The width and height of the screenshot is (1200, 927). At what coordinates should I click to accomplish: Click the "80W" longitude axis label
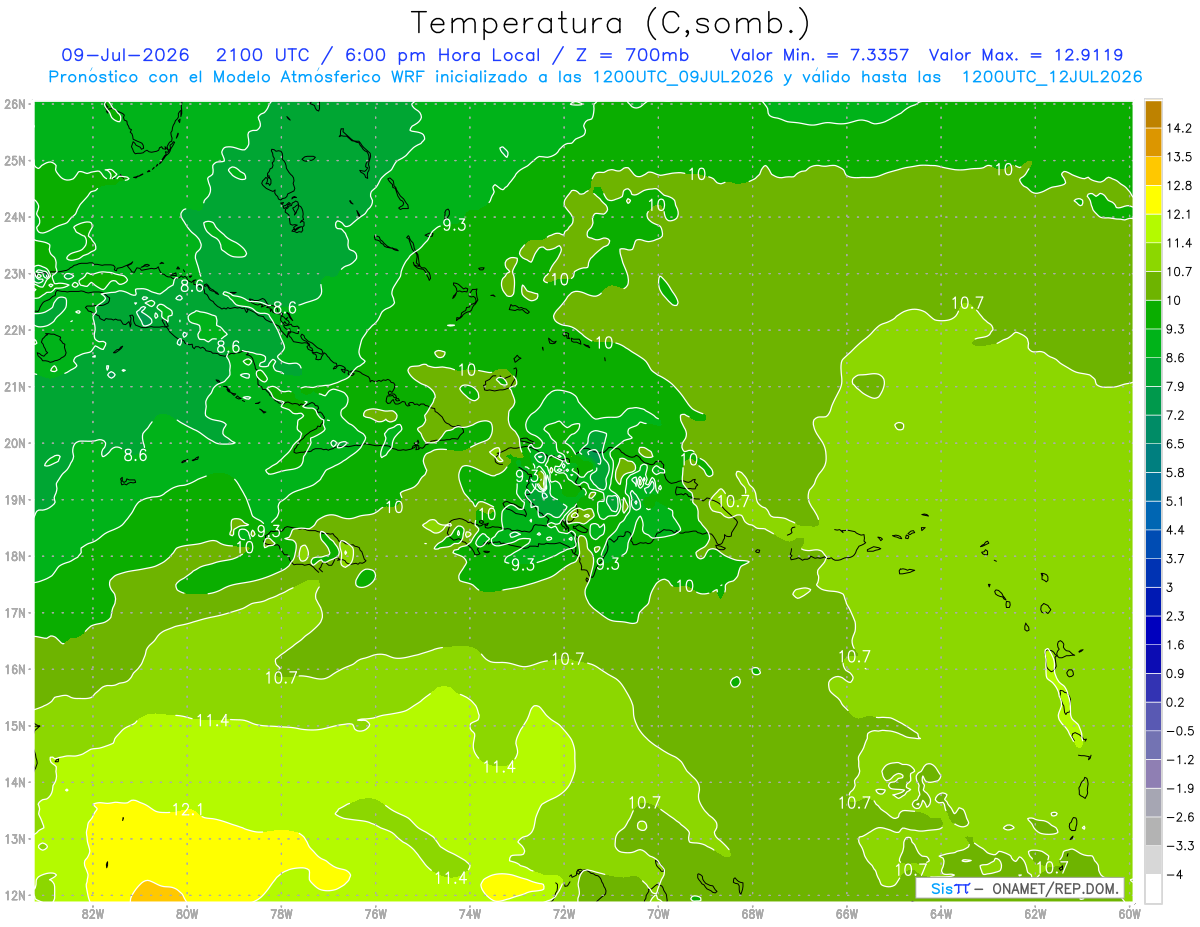[x=187, y=914]
